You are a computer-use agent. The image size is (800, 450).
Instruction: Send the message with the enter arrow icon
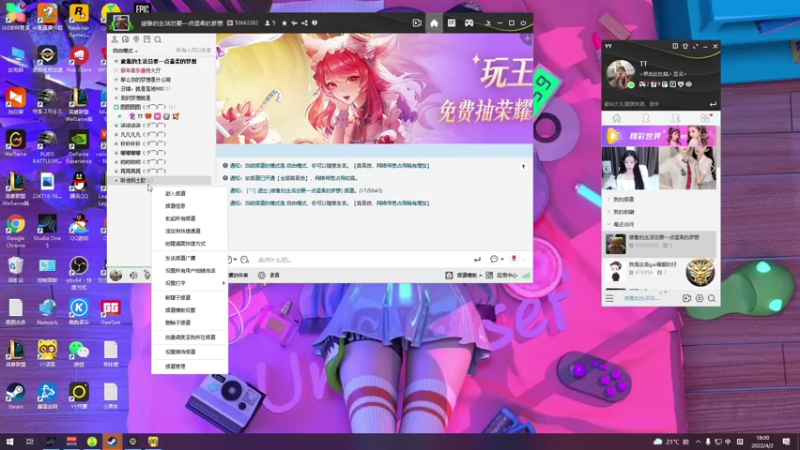click(477, 260)
